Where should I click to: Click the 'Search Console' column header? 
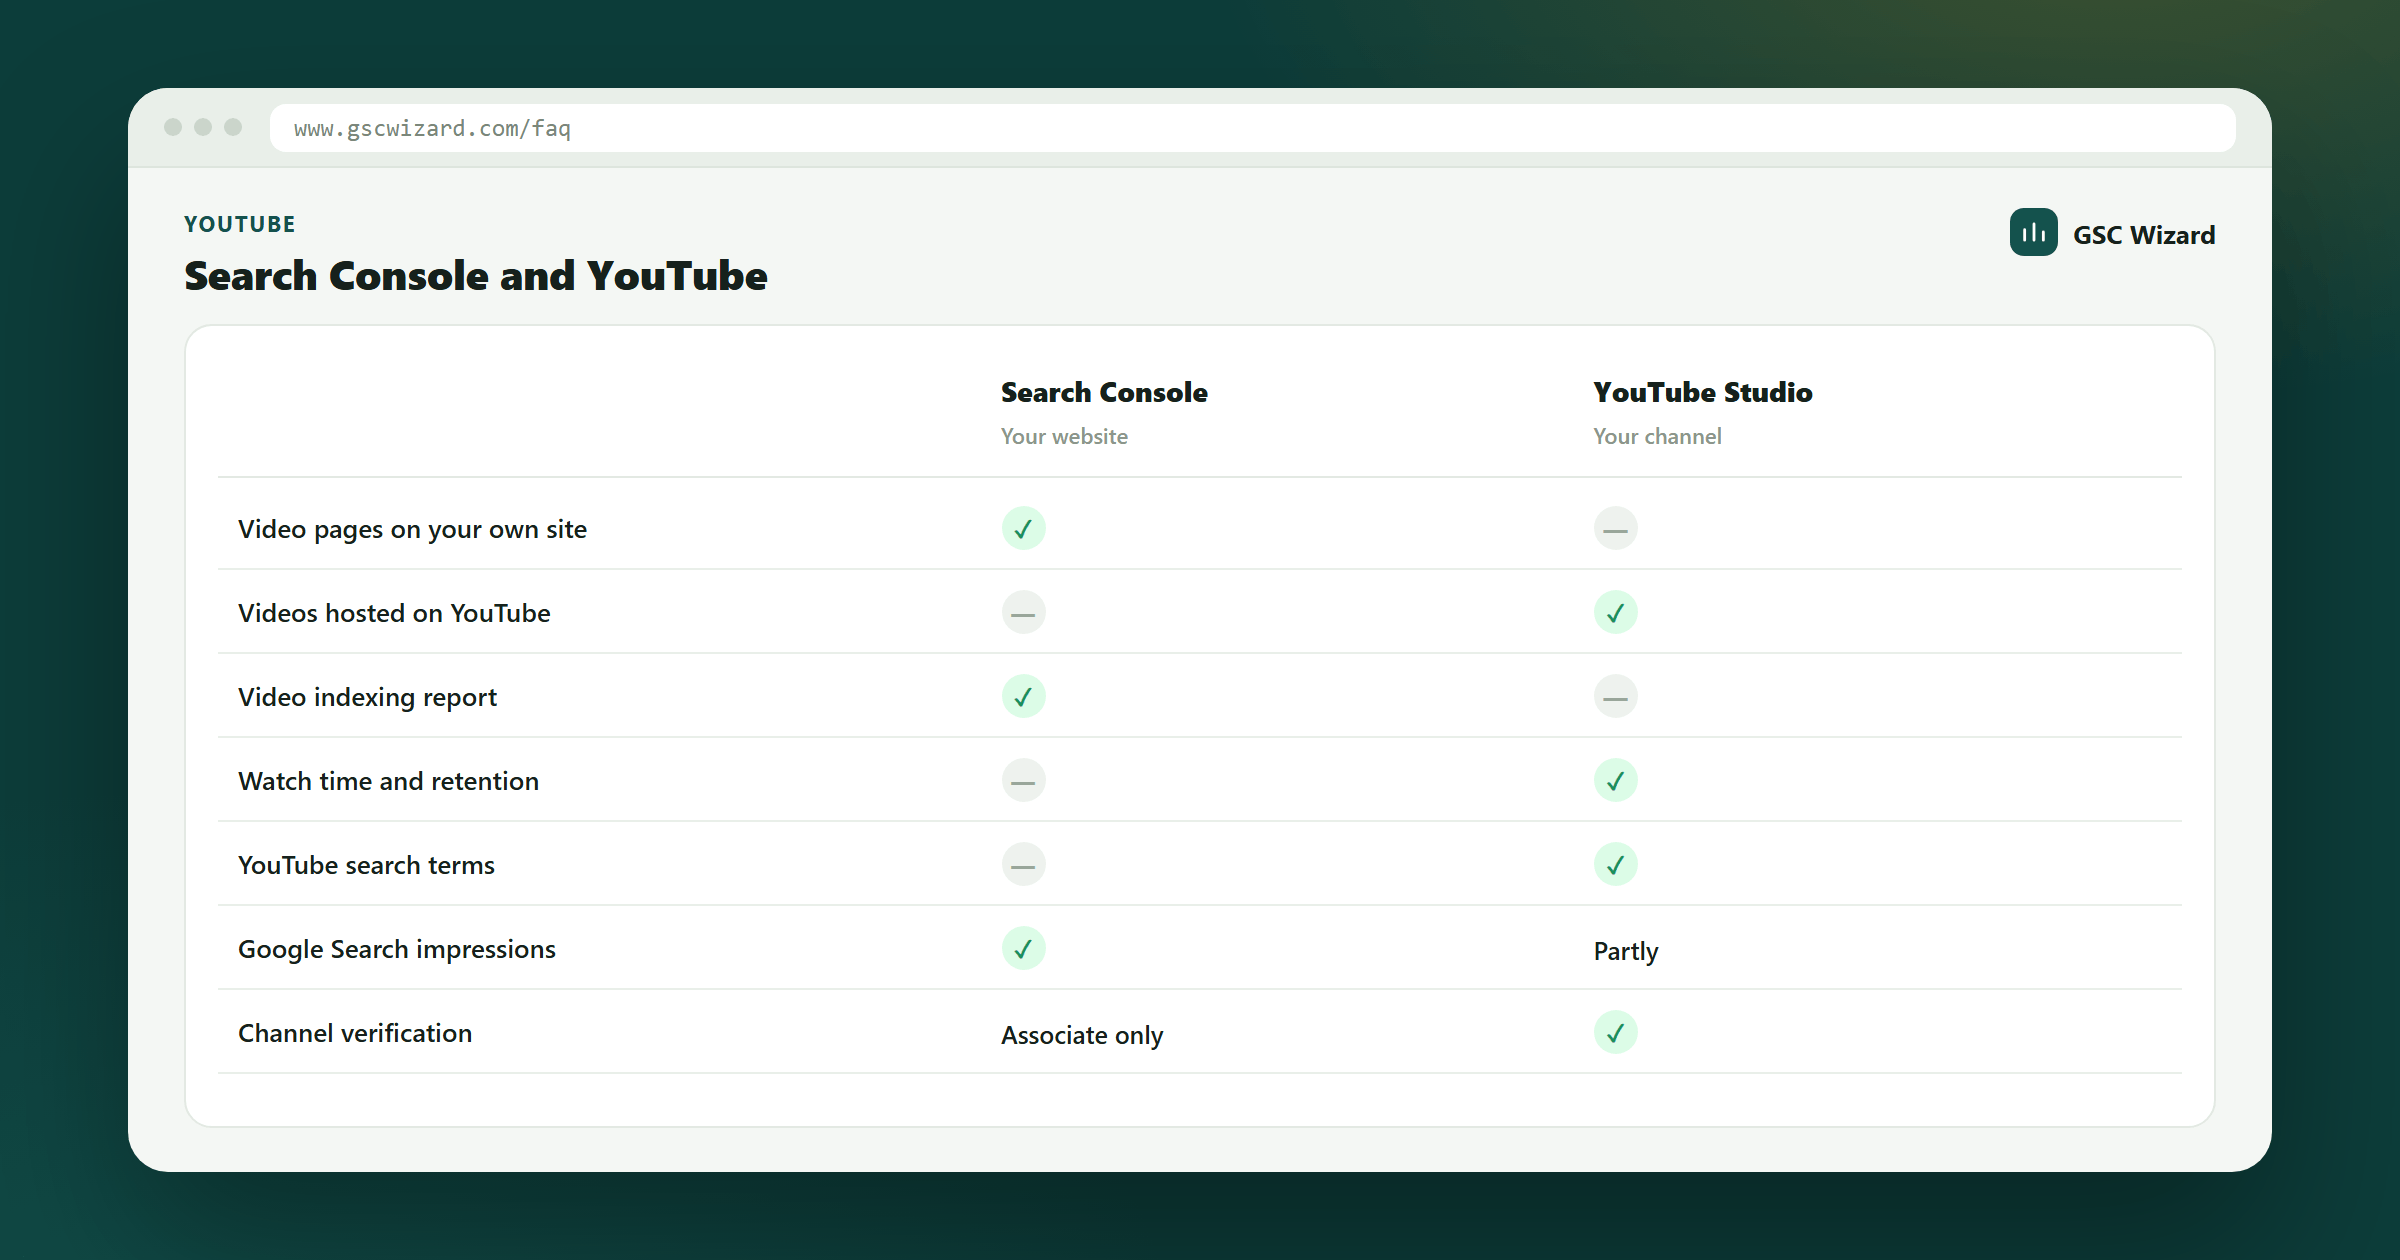pos(1104,392)
